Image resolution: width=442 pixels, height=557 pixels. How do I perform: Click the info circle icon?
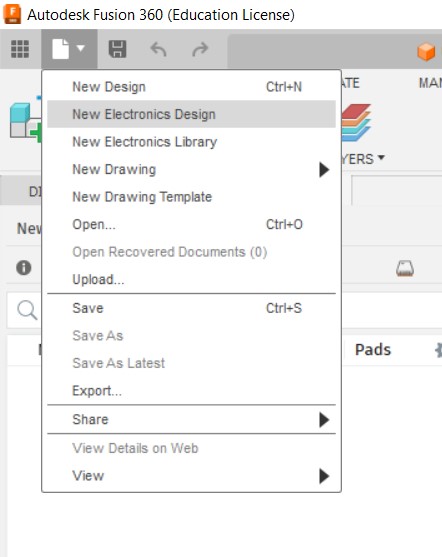coord(24,267)
